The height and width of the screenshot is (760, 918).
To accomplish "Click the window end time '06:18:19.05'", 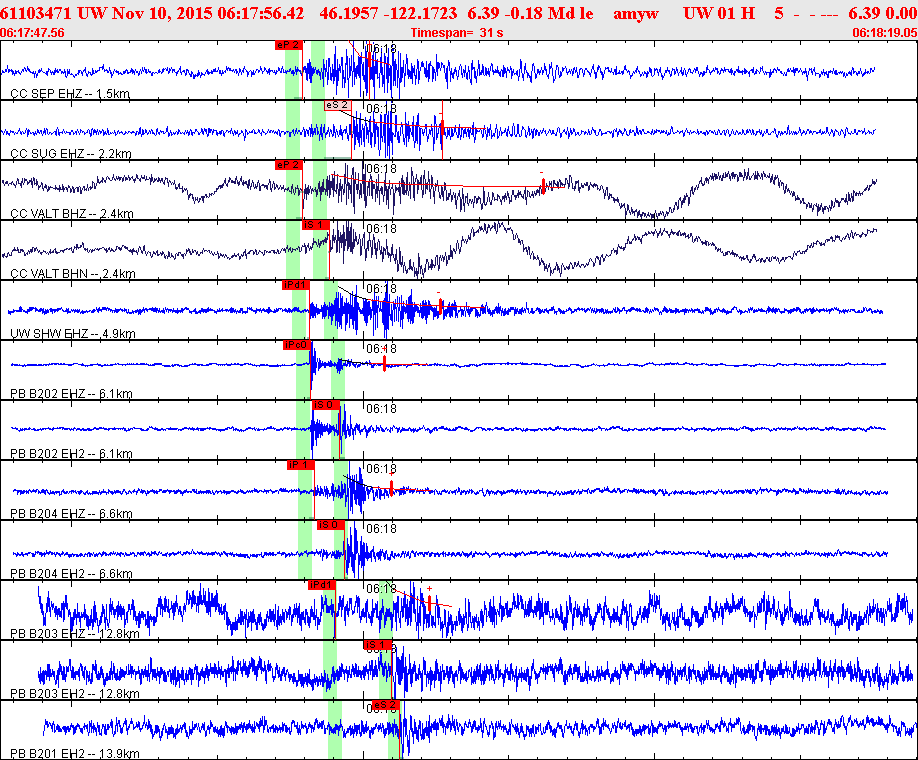I will click(885, 33).
